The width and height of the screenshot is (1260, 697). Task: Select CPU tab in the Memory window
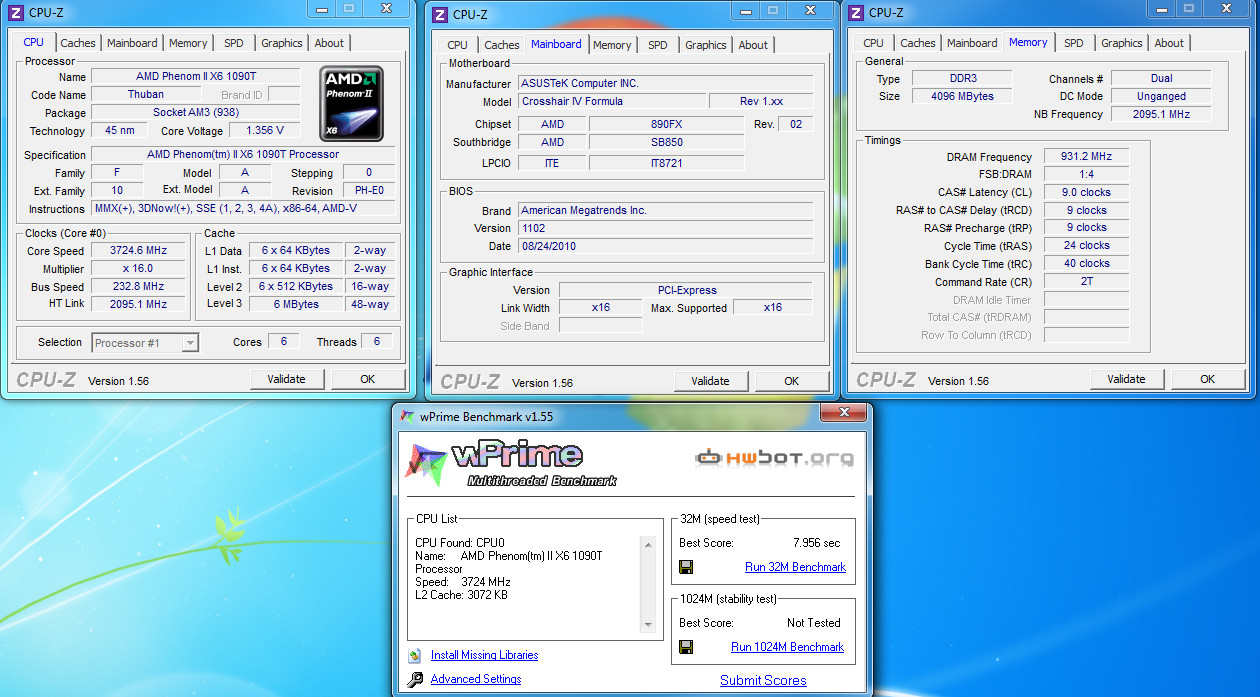[x=873, y=43]
